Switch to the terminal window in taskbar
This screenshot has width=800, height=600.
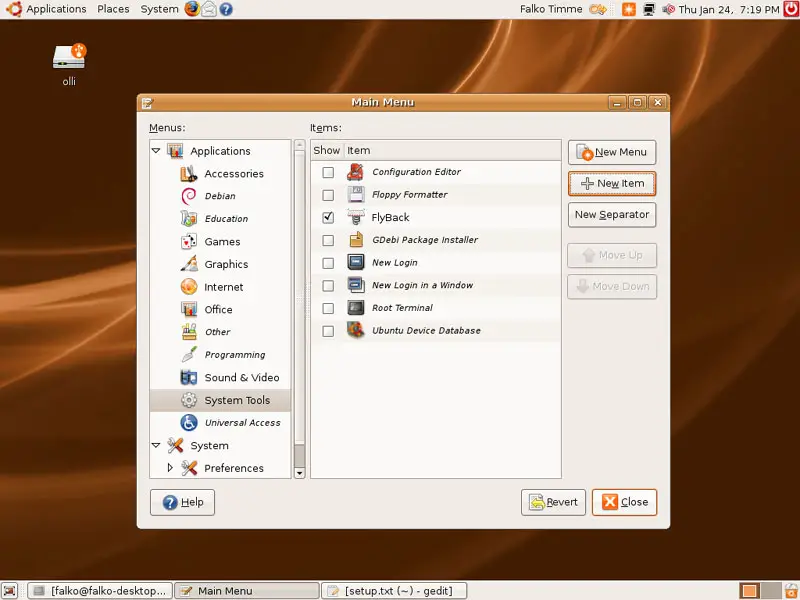pyautogui.click(x=100, y=591)
